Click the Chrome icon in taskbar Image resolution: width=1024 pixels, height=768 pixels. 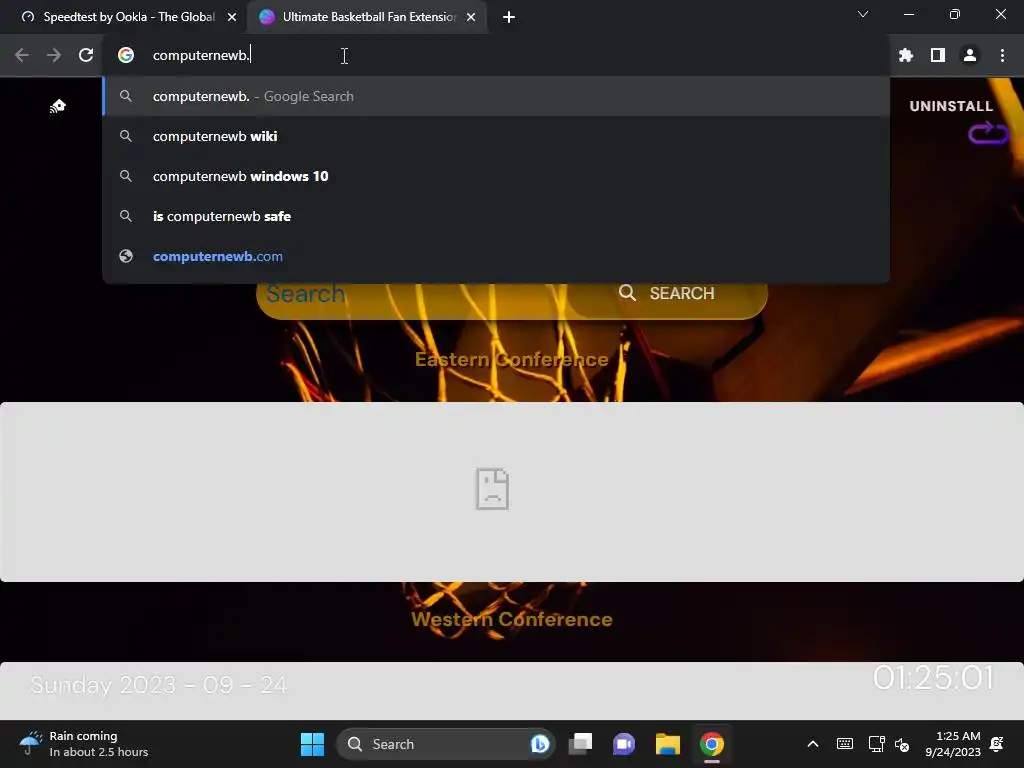711,744
